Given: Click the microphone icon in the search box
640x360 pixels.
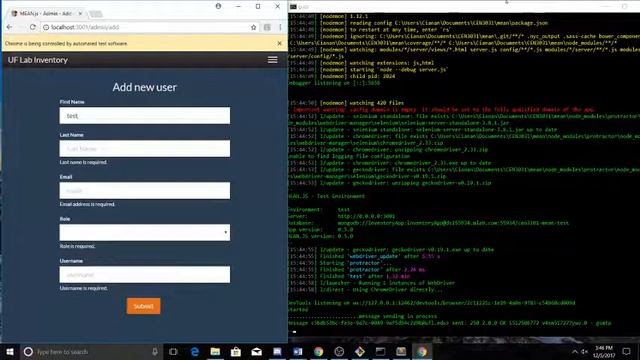Looking at the screenshot, I should click(x=155, y=351).
